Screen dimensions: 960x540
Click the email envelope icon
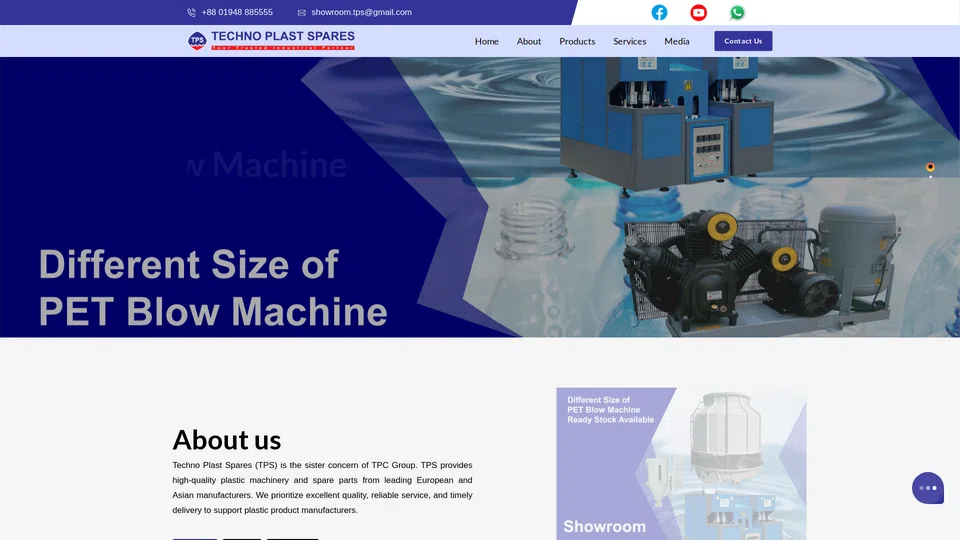(x=302, y=12)
